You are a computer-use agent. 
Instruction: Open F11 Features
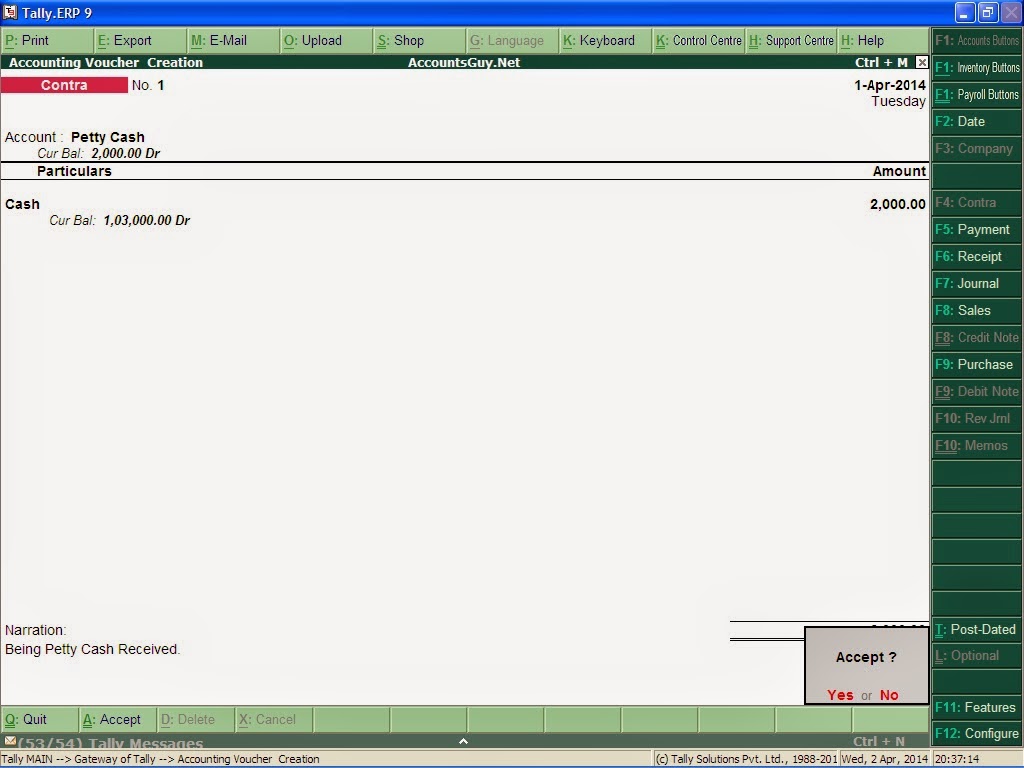[976, 707]
